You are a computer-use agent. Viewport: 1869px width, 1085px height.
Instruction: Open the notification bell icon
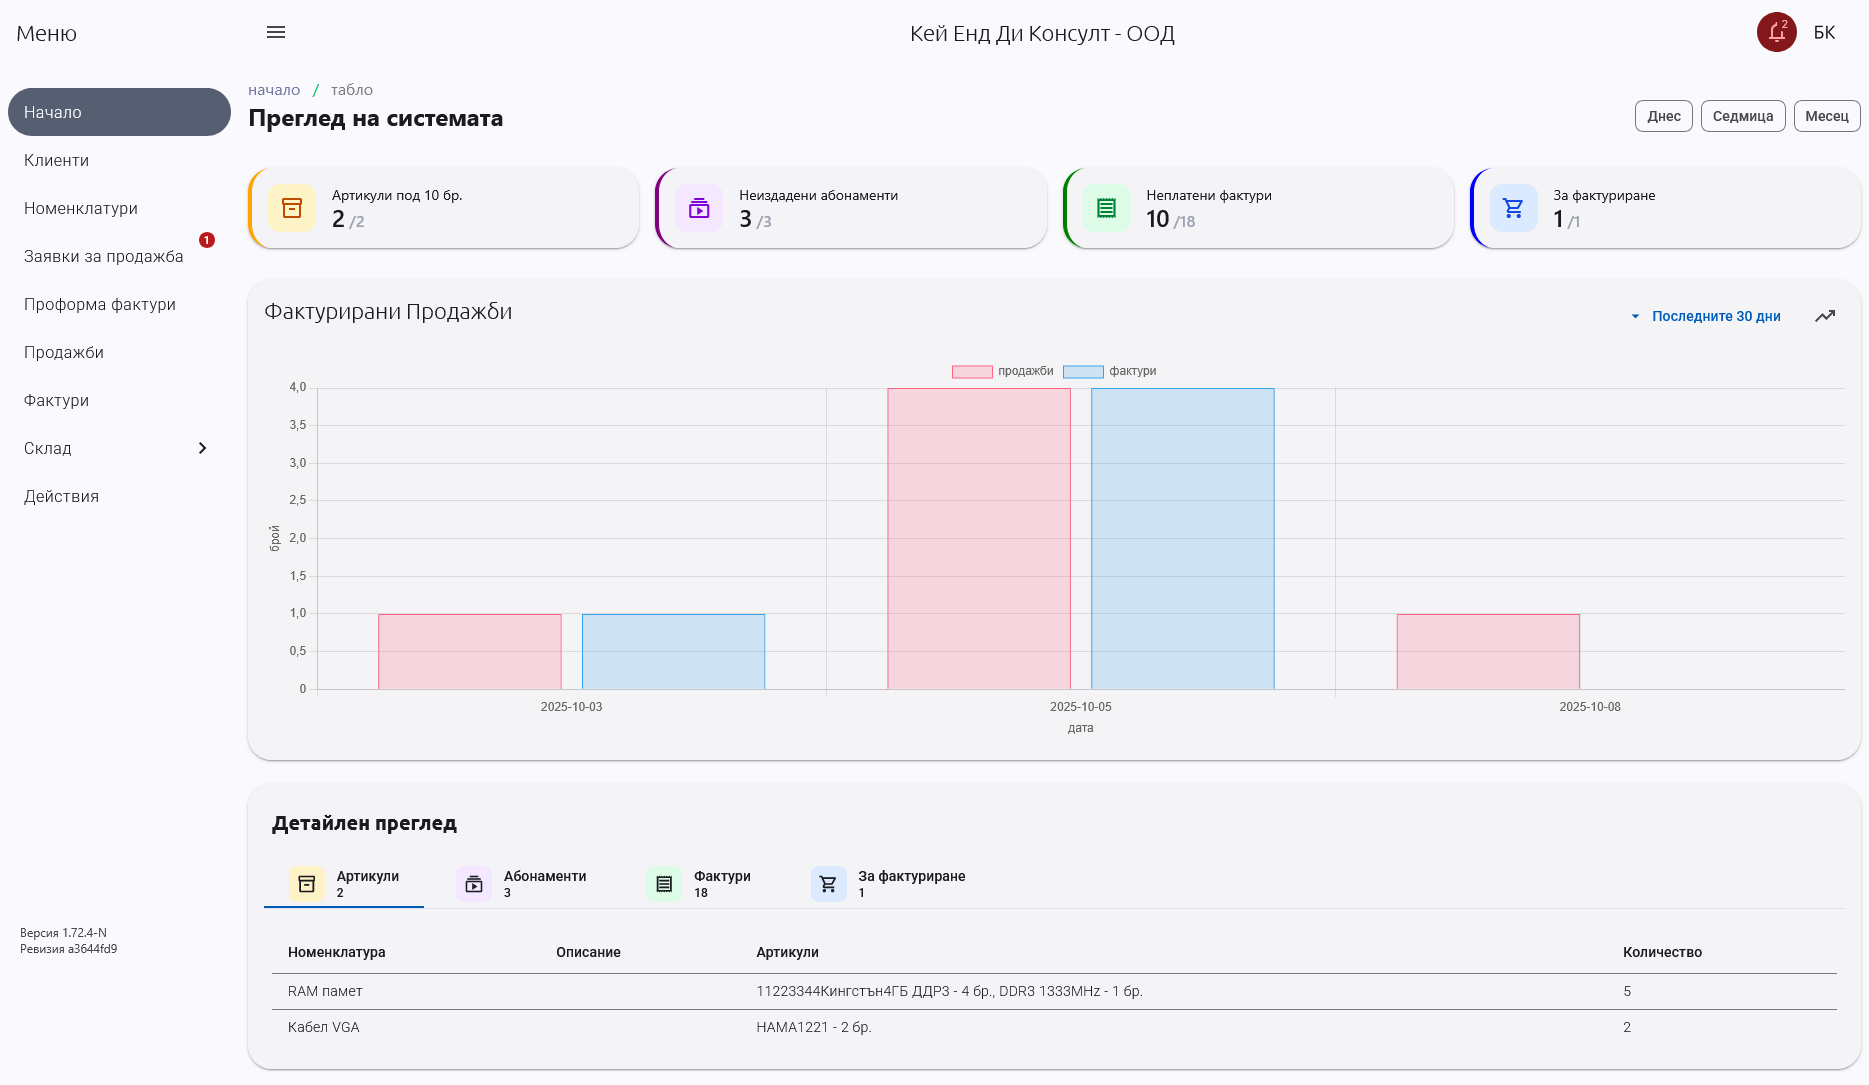[1776, 32]
